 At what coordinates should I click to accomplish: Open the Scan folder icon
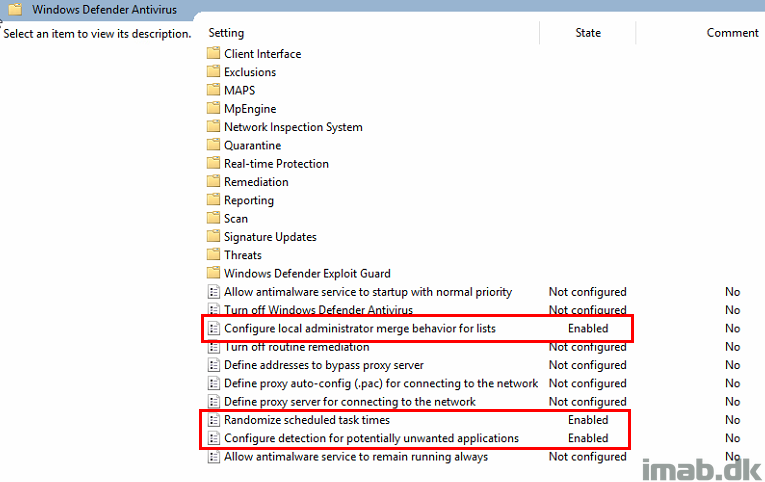click(213, 218)
